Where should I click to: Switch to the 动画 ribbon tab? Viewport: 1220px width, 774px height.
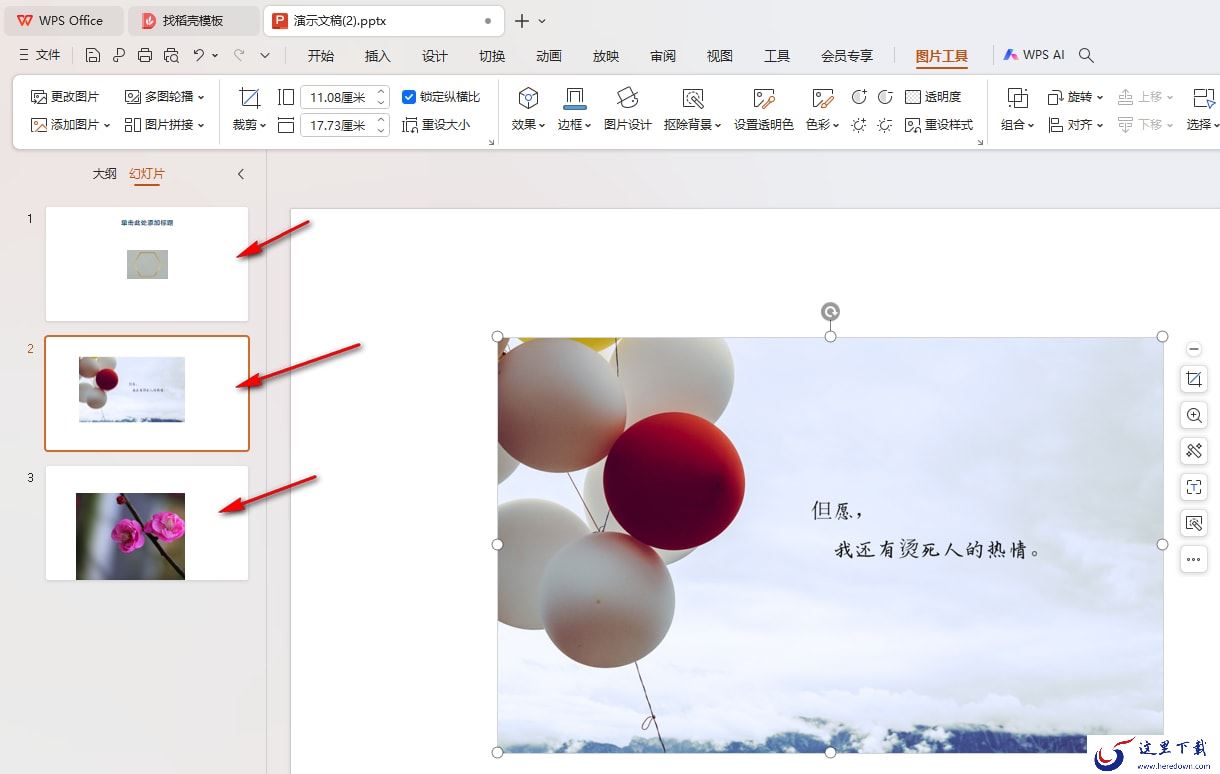(x=549, y=56)
